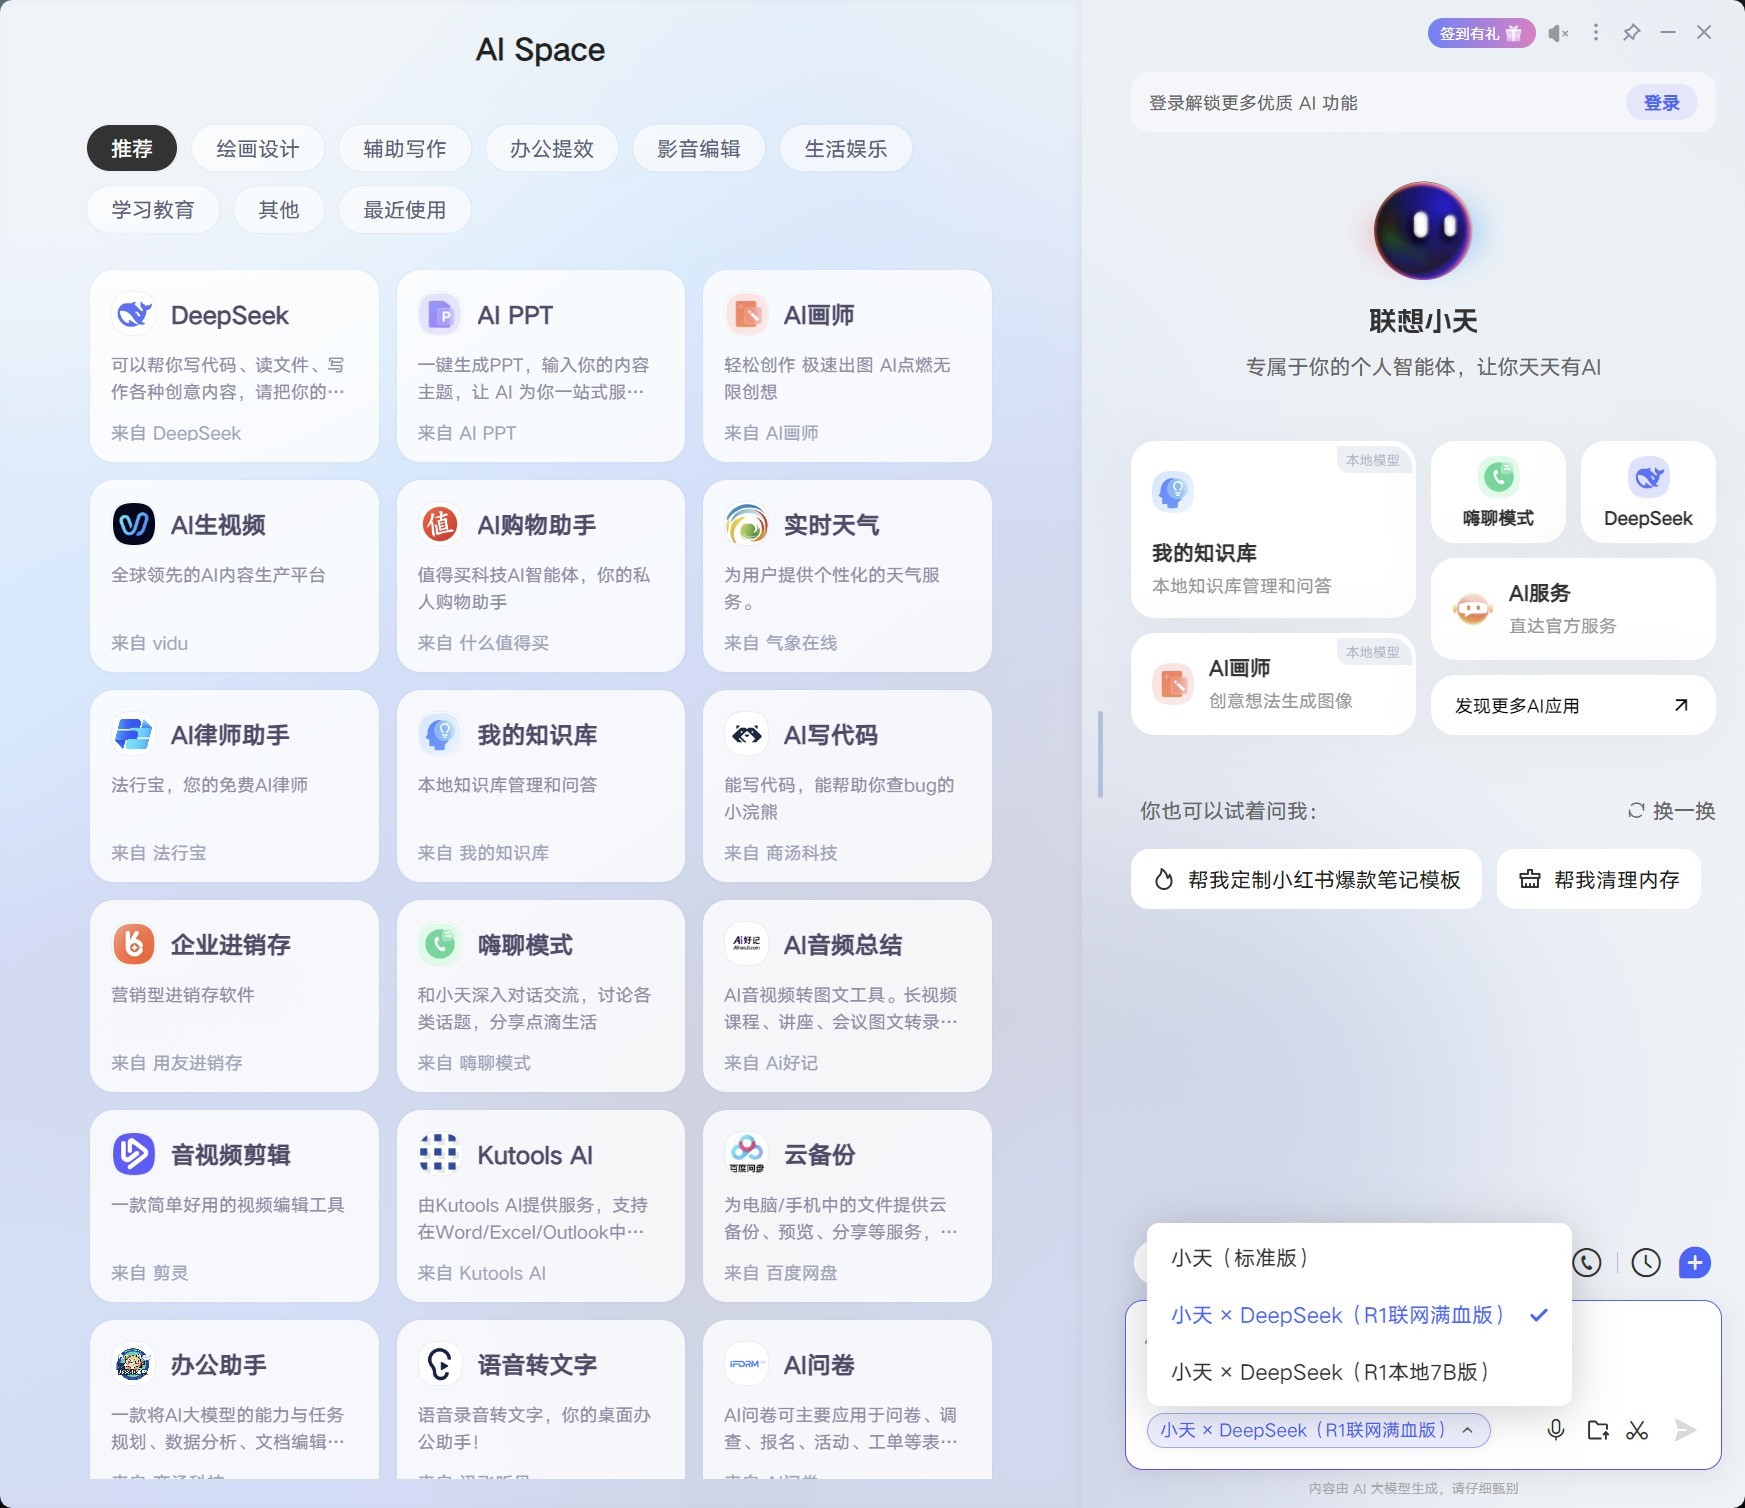Mute sound with the speaker icon
1745x1508 pixels.
[x=1556, y=32]
